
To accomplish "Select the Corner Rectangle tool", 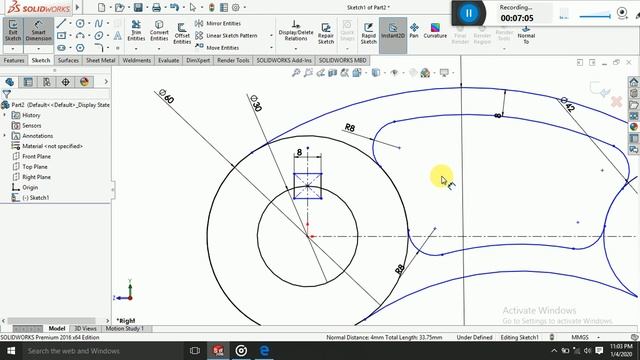I will (61, 36).
